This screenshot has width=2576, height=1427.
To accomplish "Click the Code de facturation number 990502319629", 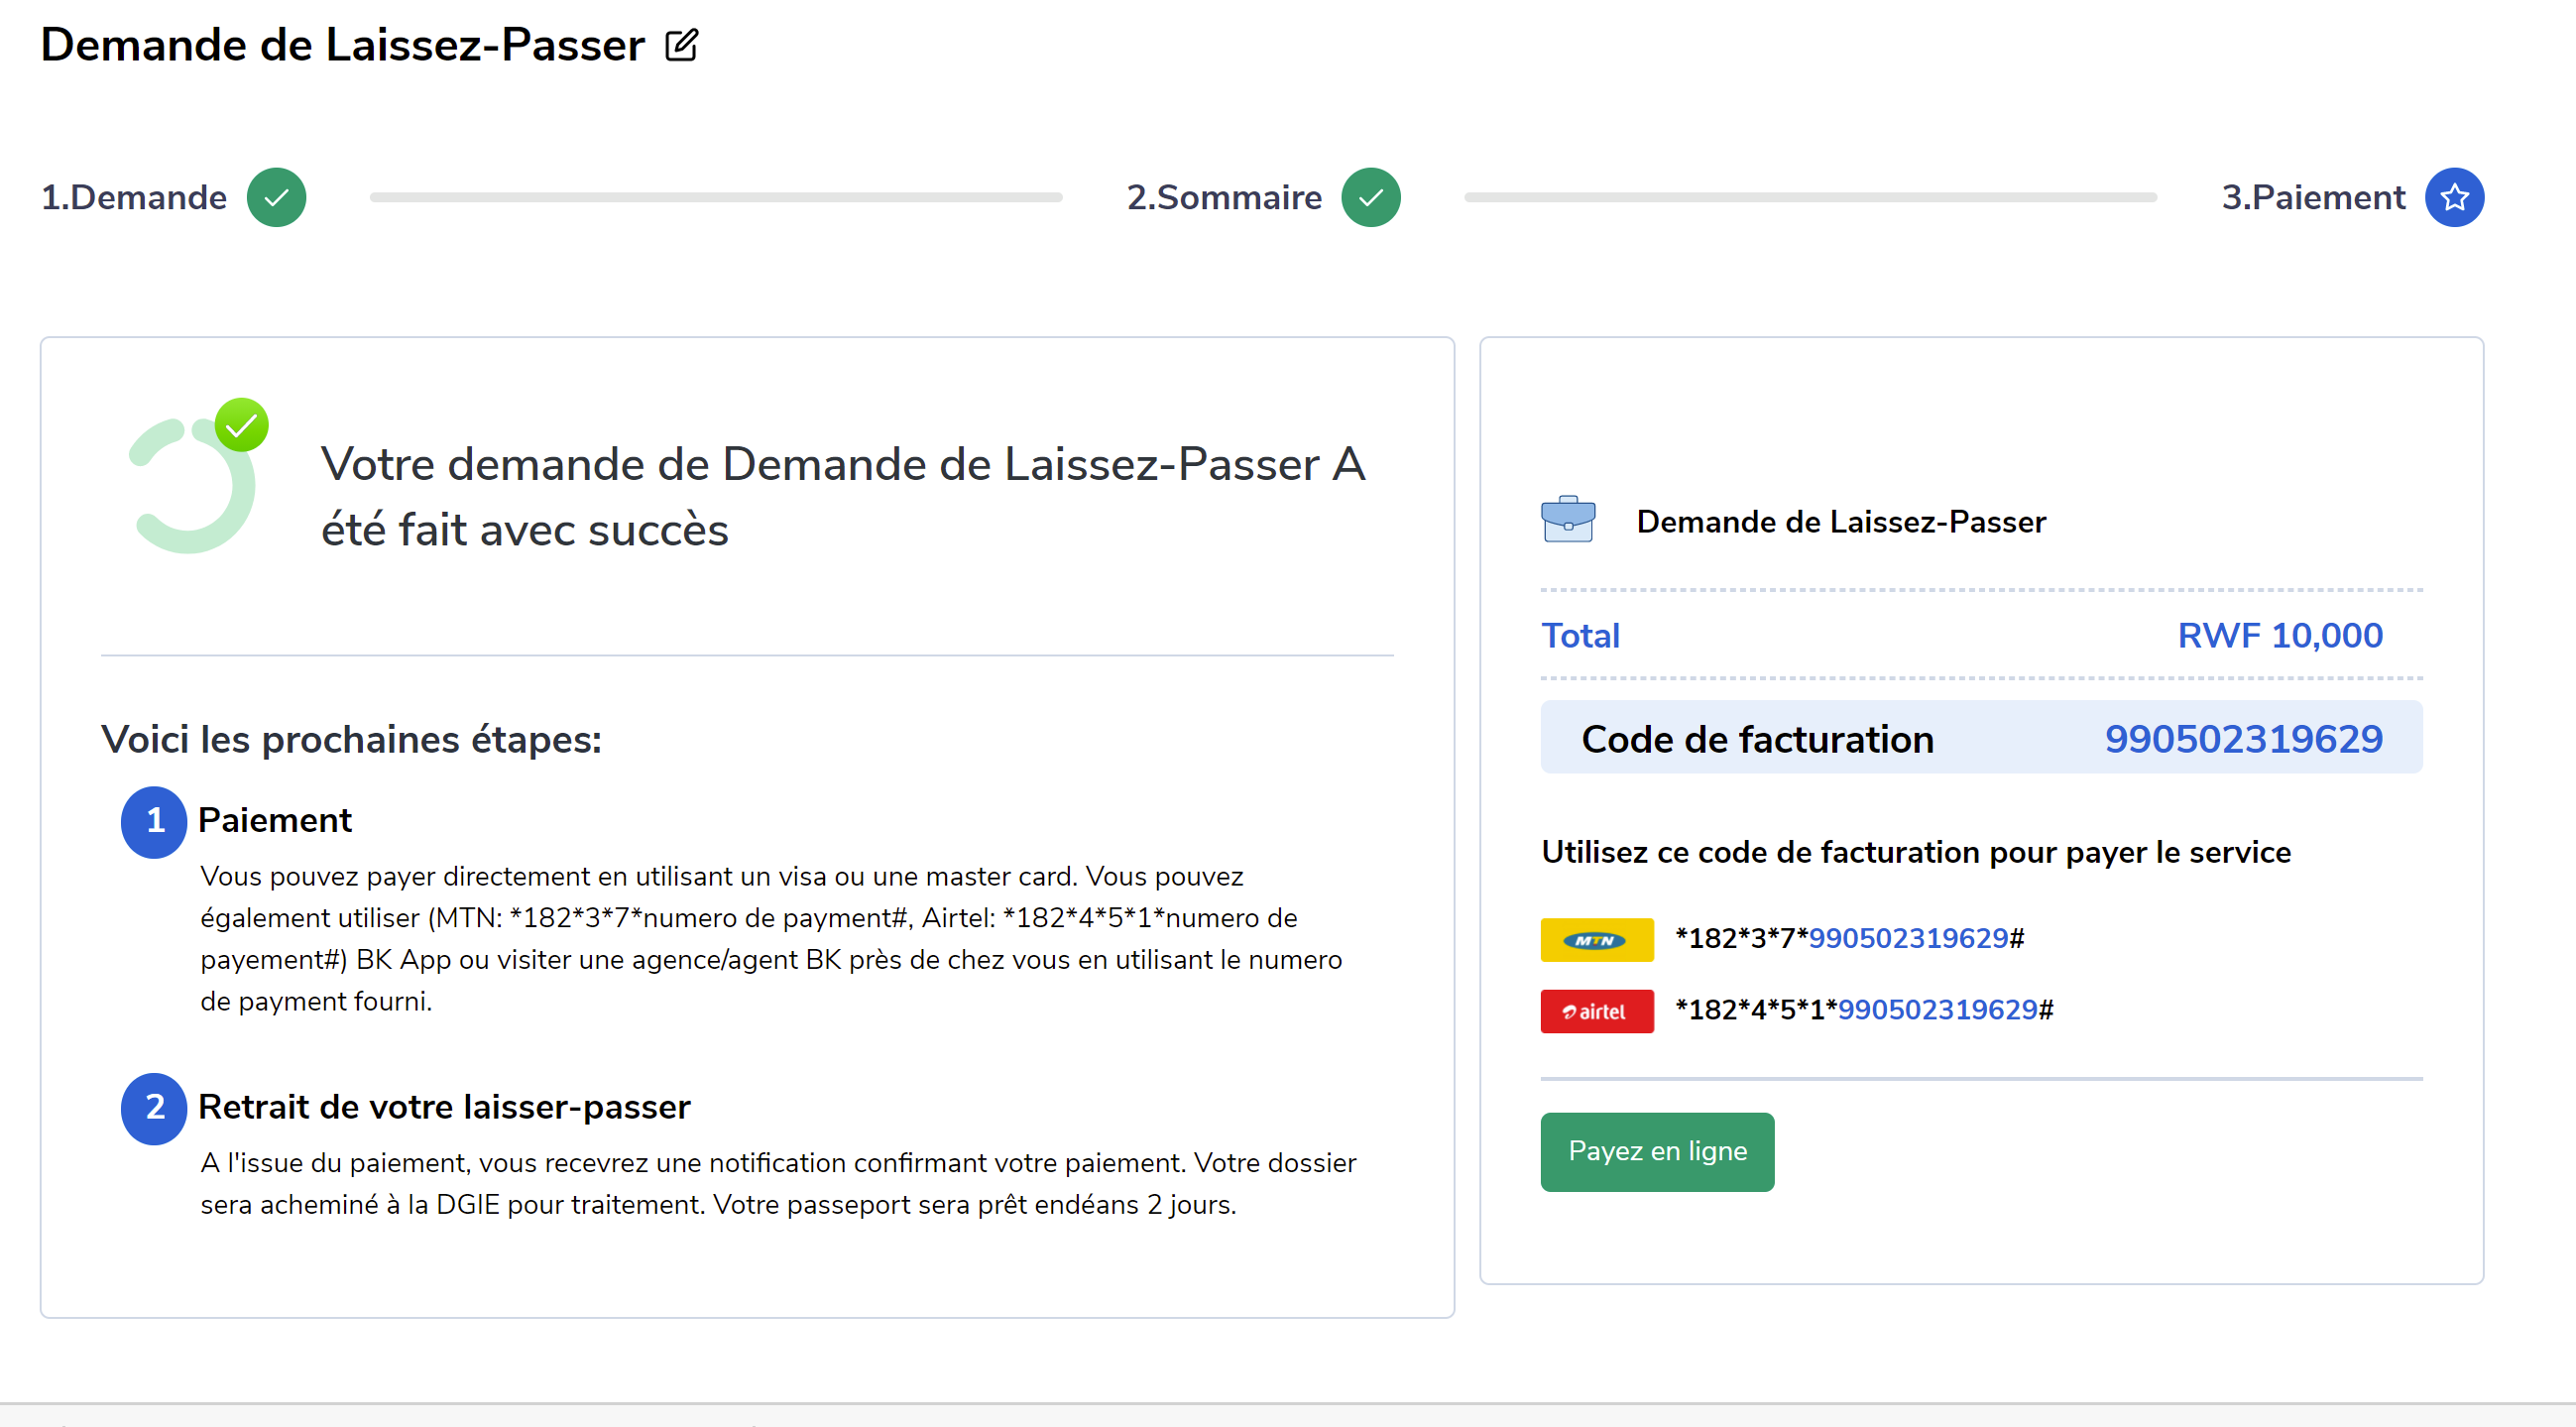I will [x=2242, y=739].
